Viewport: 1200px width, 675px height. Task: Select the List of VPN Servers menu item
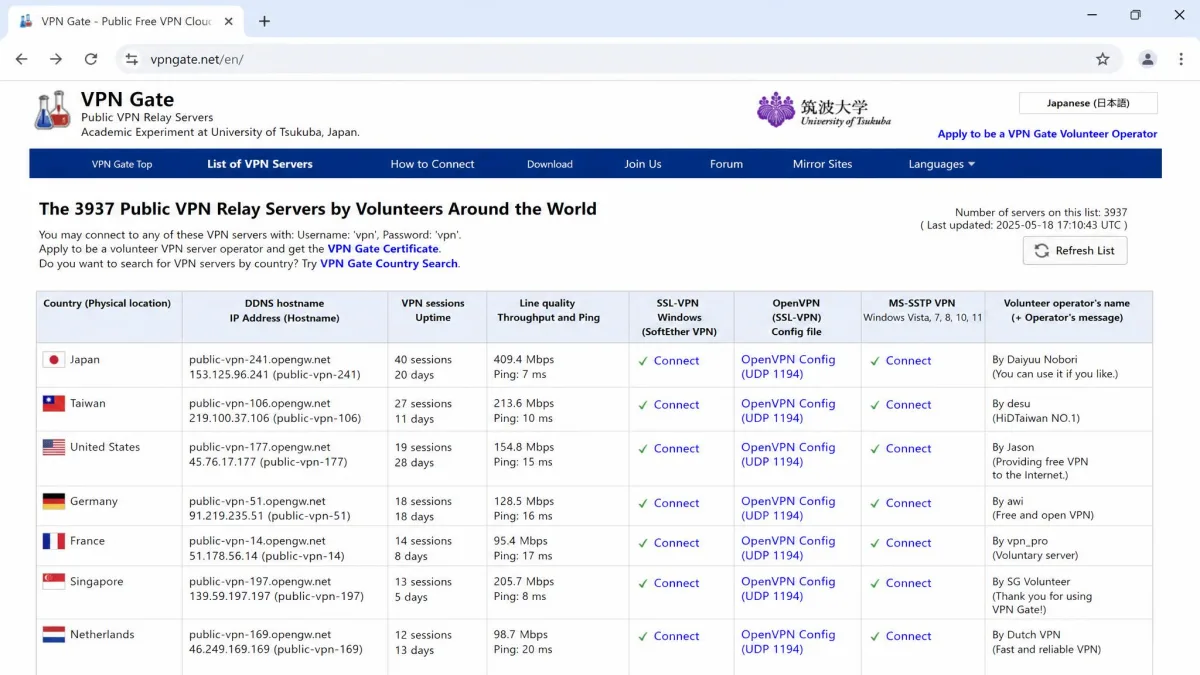tap(260, 164)
